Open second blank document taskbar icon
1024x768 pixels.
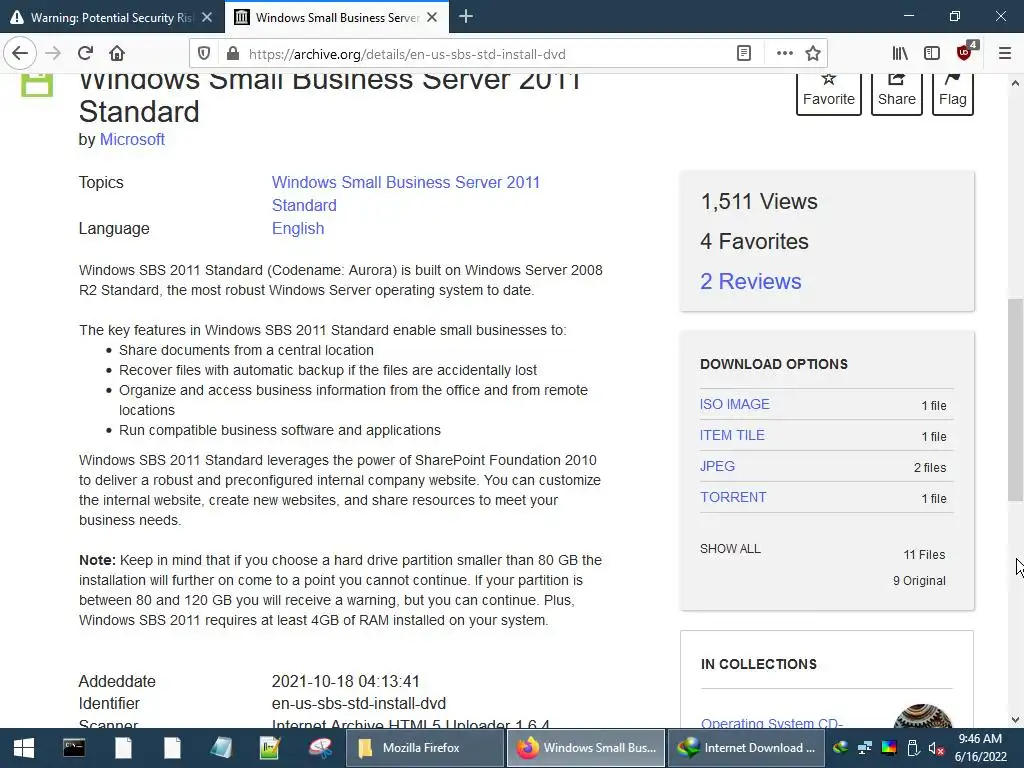coord(172,748)
